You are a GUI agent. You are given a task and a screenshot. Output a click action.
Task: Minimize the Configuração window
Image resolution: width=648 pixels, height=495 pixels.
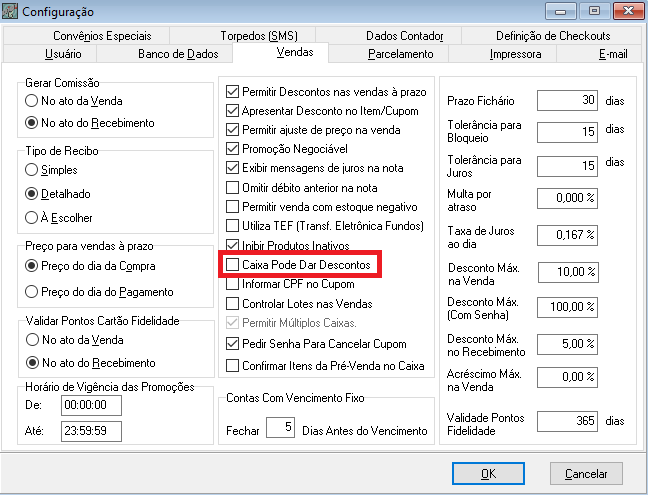(x=560, y=11)
